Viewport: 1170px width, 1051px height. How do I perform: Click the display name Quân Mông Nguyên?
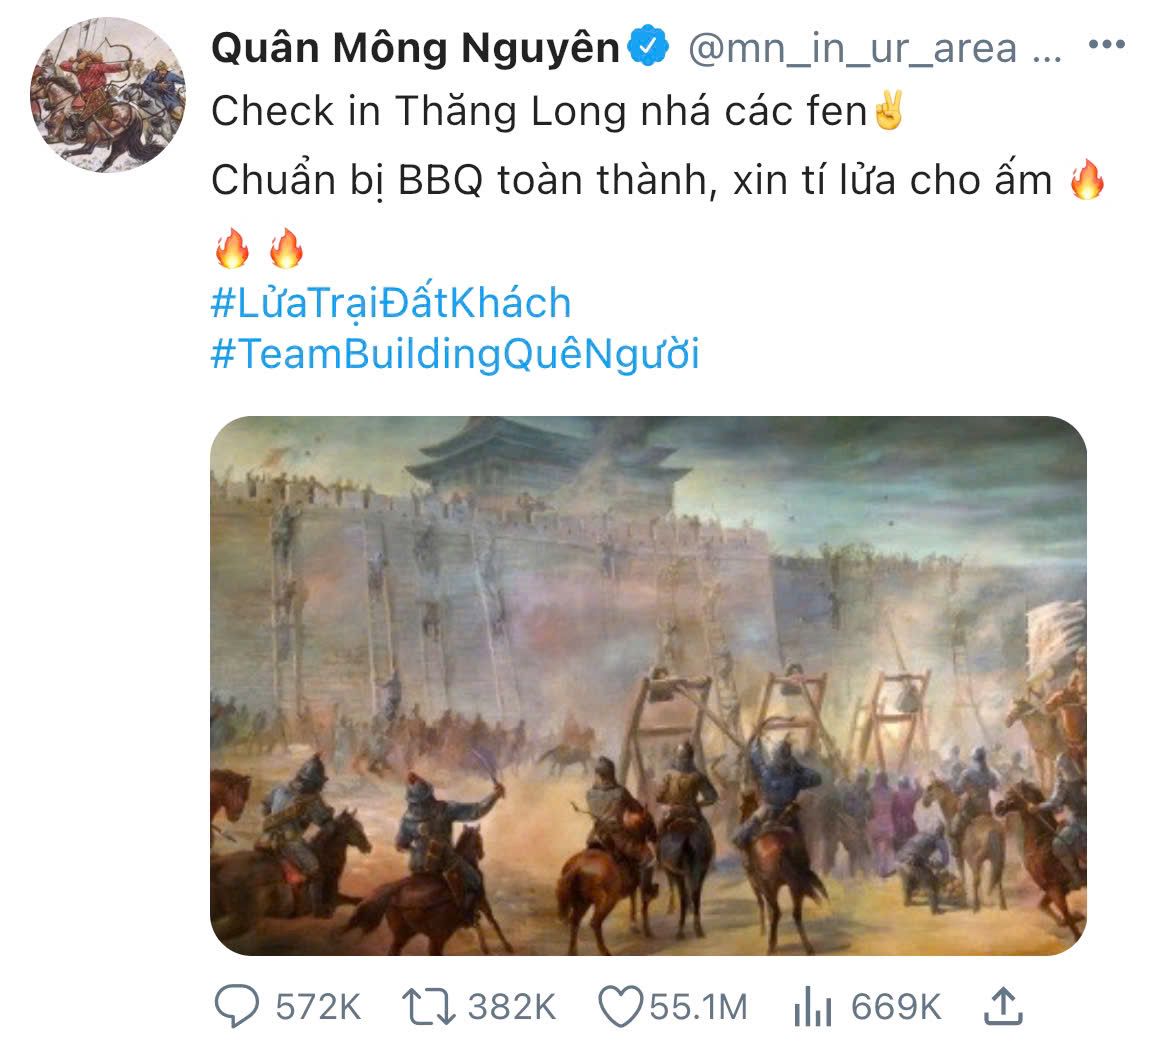(416, 48)
